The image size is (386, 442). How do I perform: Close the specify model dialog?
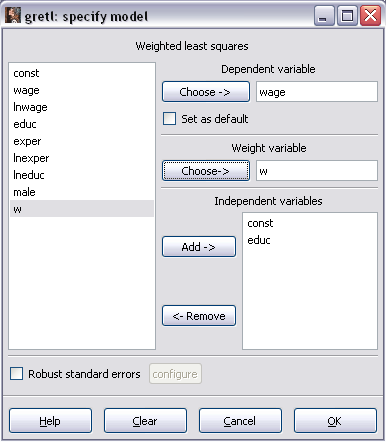coord(370,16)
